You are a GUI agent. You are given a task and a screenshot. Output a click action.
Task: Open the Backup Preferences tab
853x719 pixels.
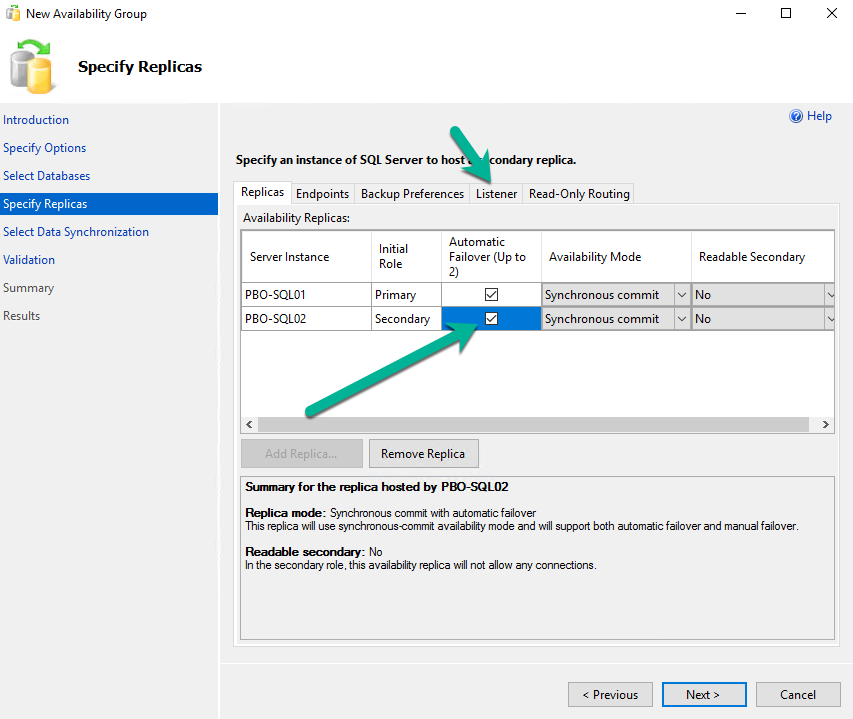tap(412, 194)
